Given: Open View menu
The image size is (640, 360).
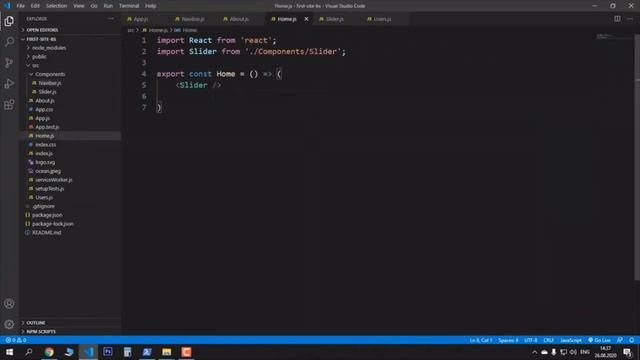Looking at the screenshot, I should [x=79, y=6].
